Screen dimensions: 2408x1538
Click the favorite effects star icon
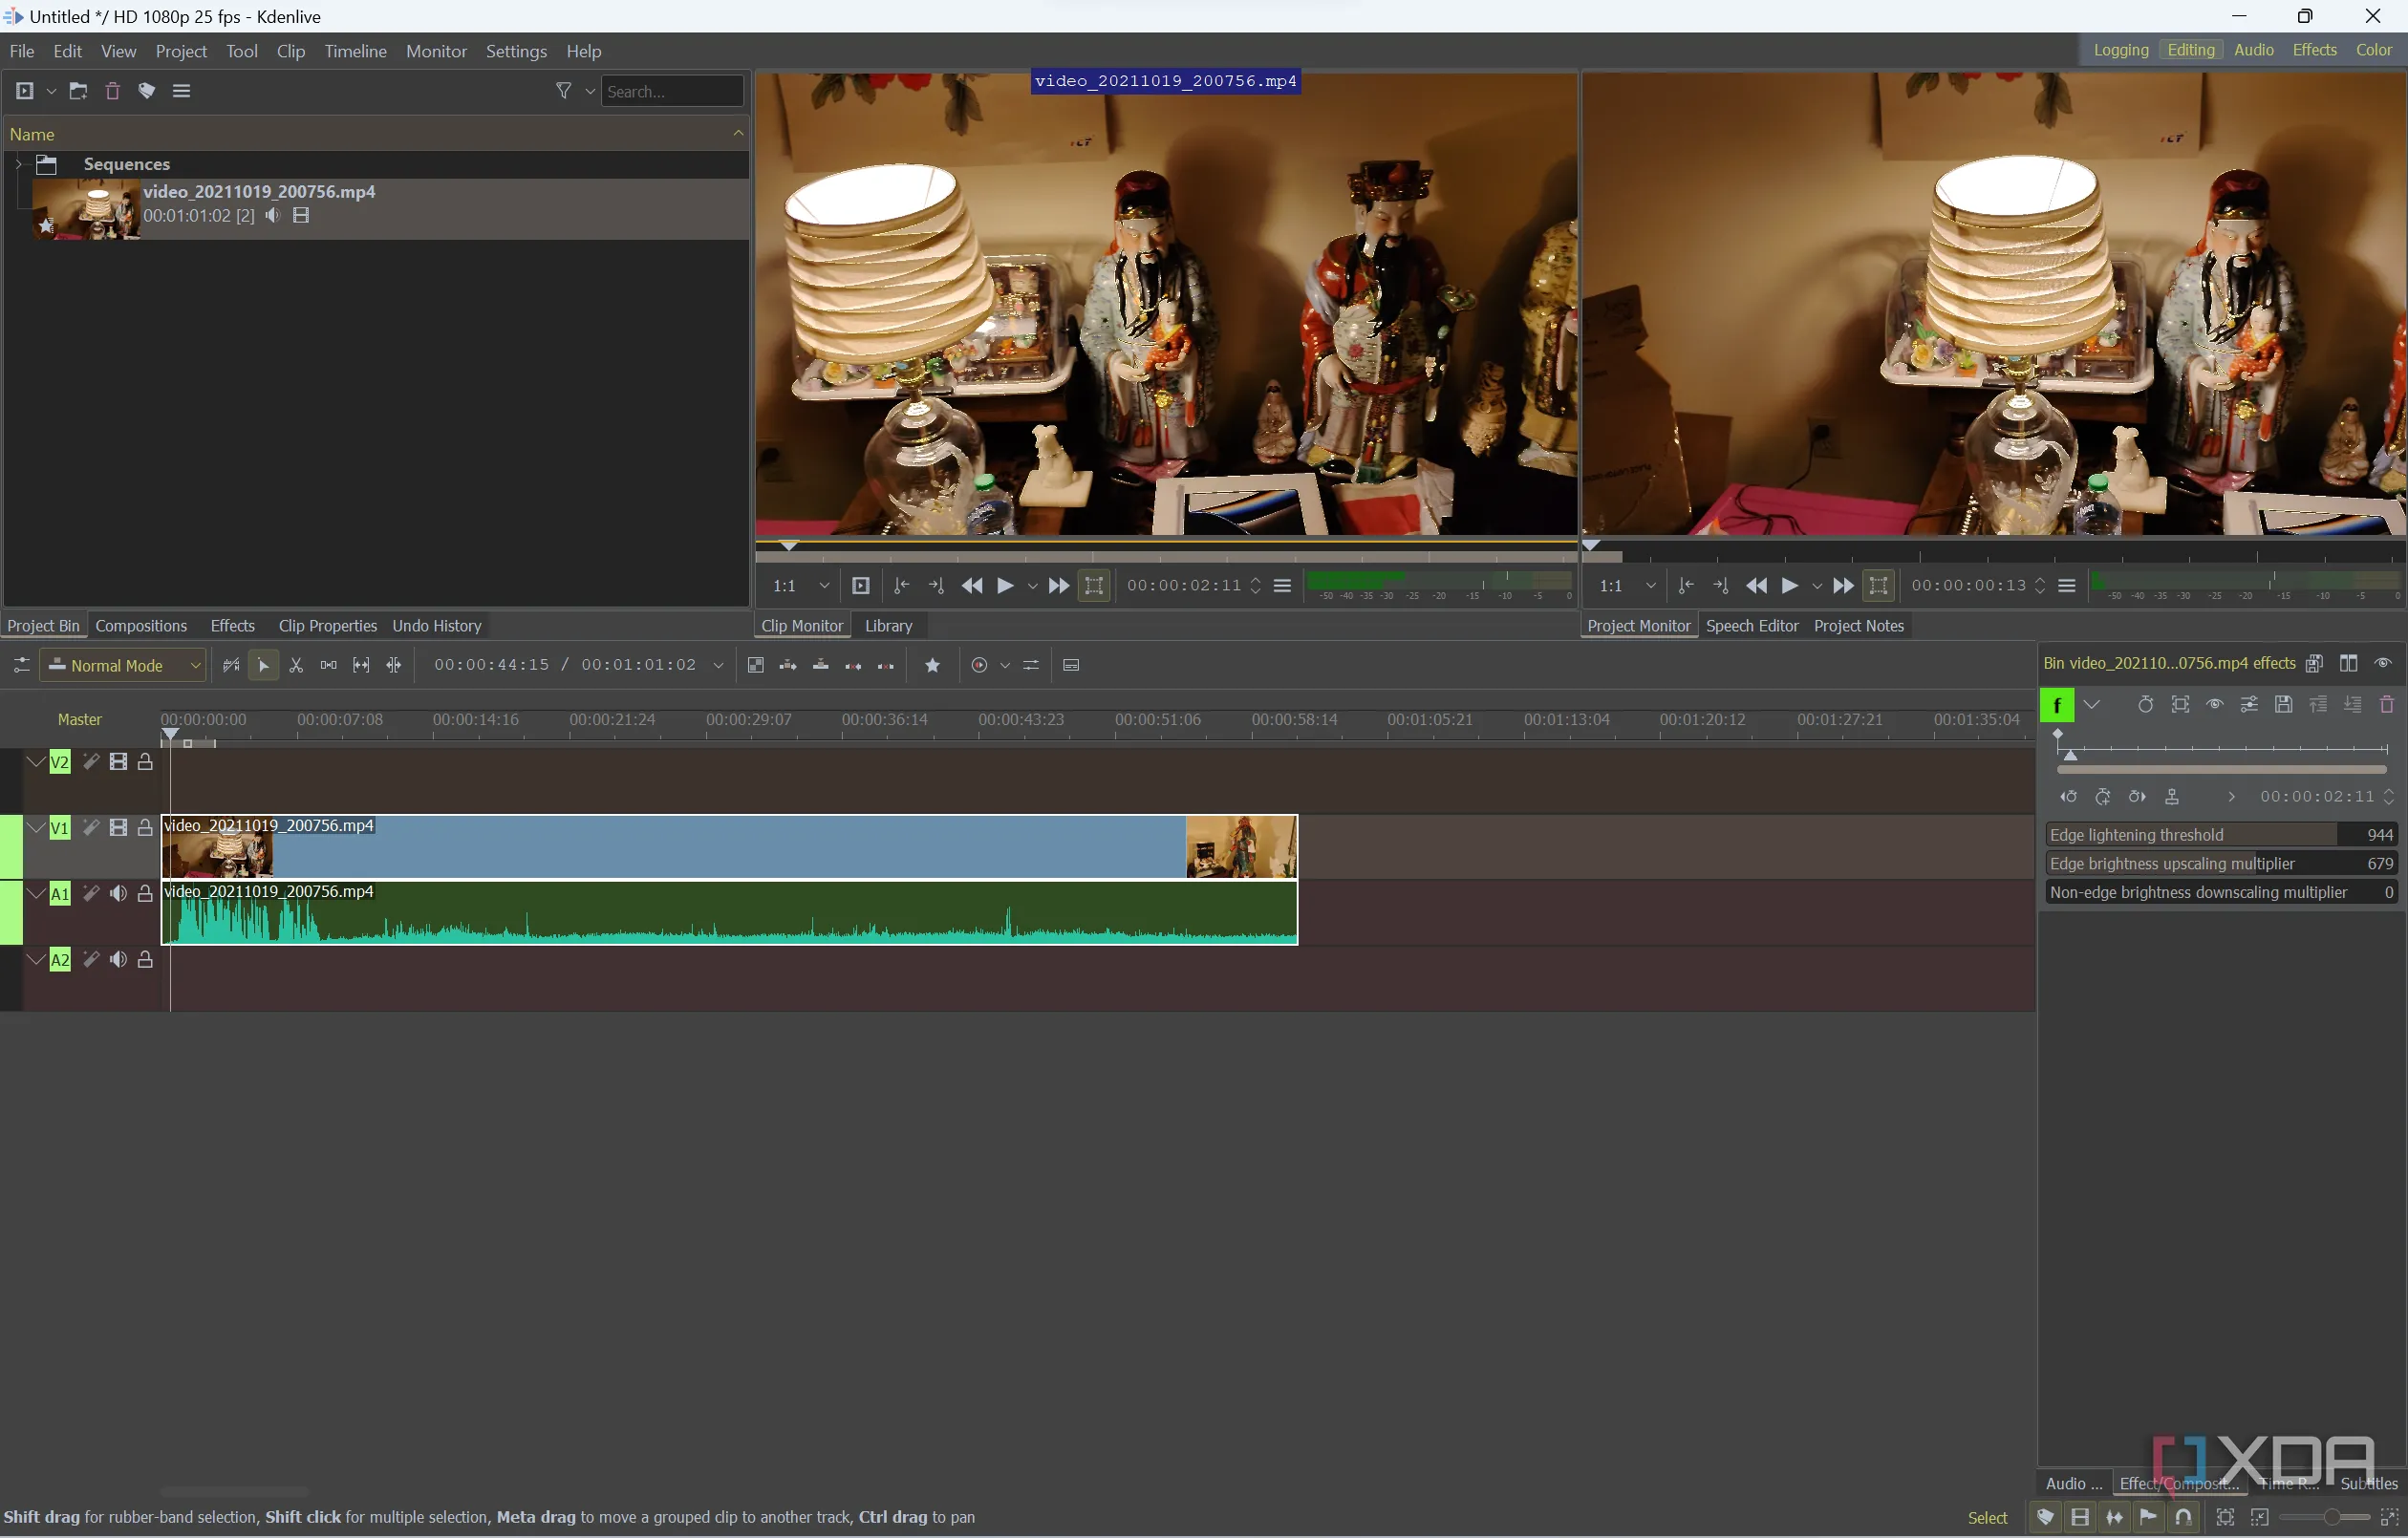932,665
